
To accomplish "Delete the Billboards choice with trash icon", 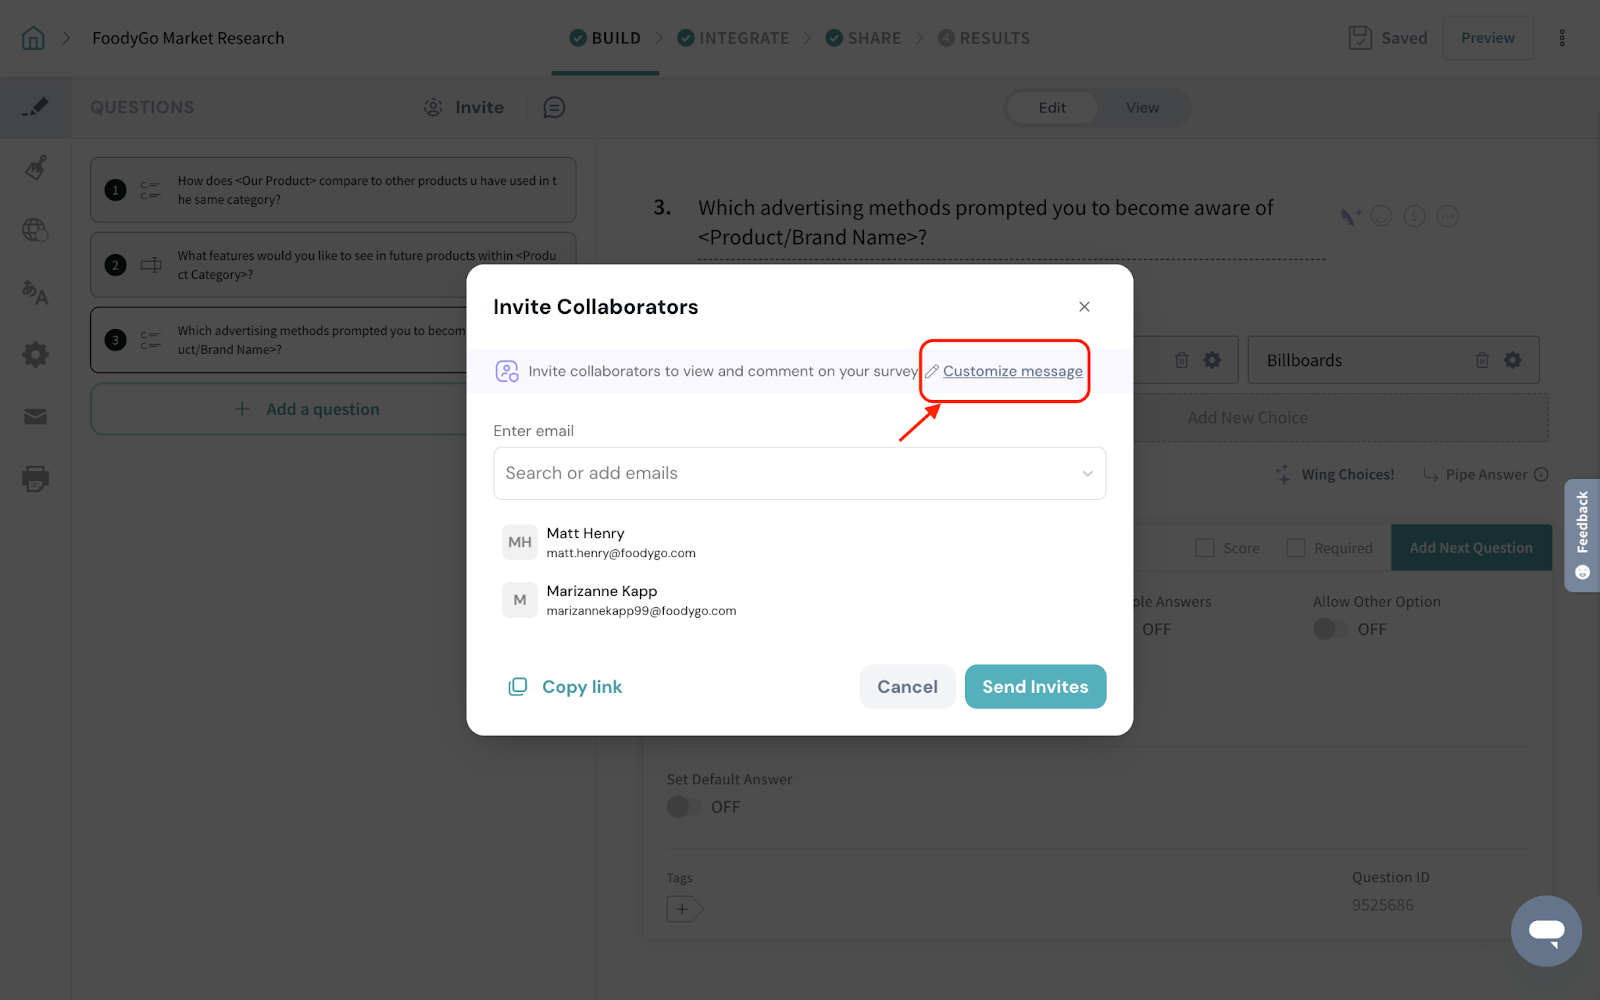I will pos(1482,360).
